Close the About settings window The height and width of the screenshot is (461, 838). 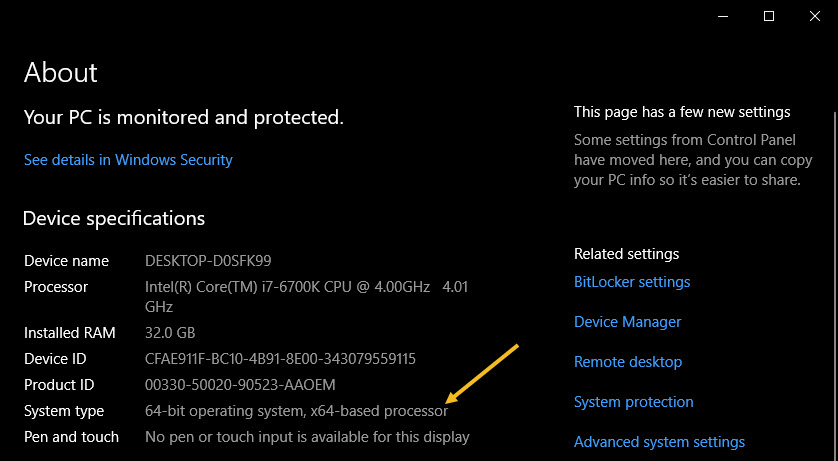[x=814, y=16]
